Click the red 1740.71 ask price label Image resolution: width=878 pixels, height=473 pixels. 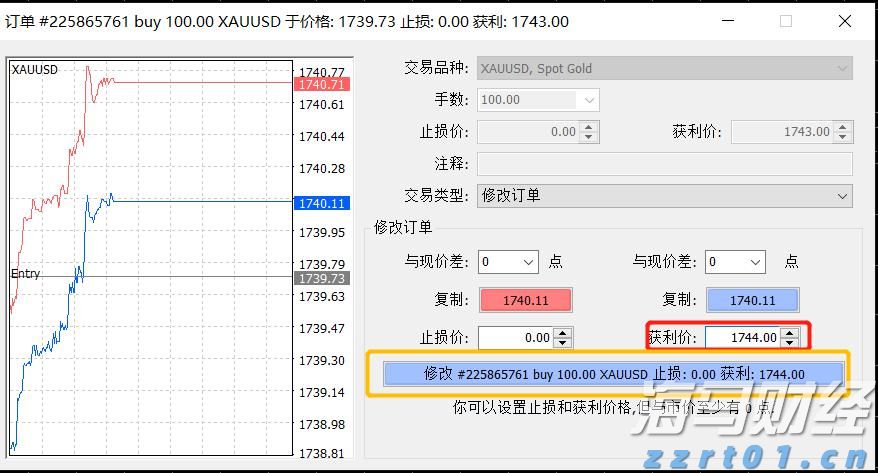click(322, 85)
